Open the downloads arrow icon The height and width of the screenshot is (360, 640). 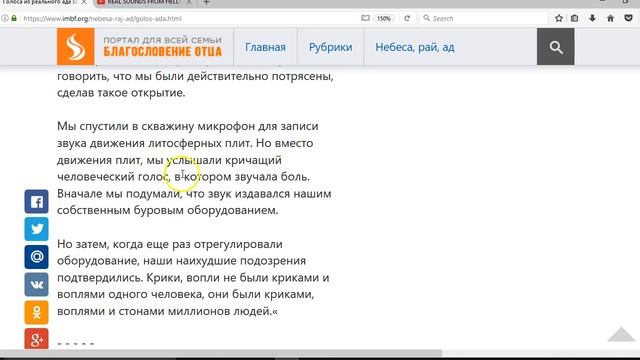592,18
